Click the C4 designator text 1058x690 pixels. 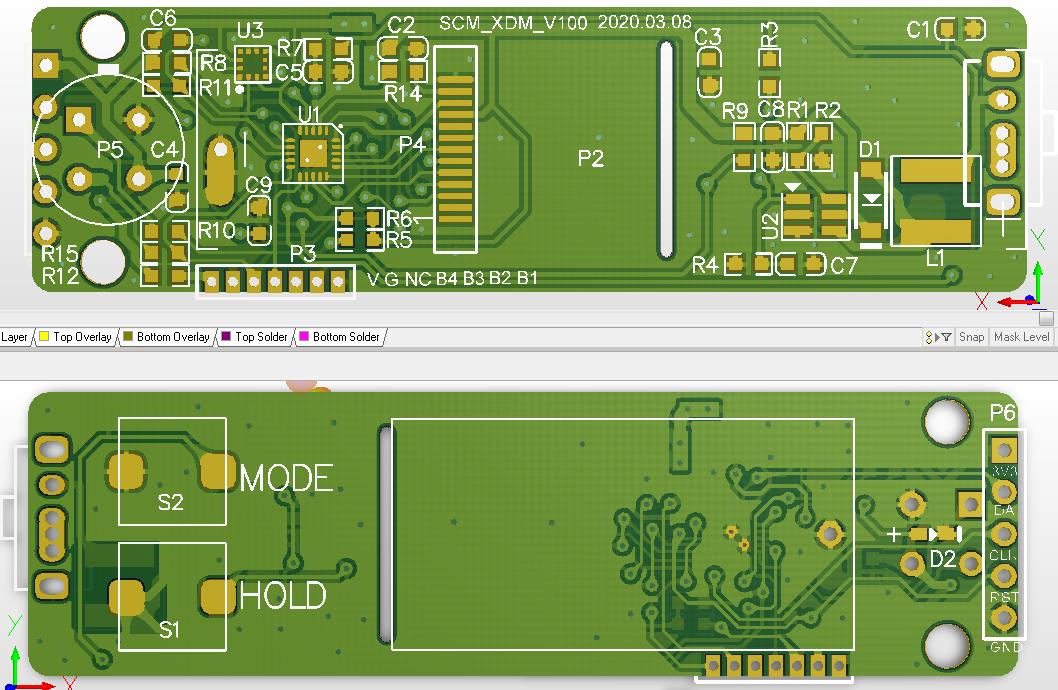pos(164,149)
